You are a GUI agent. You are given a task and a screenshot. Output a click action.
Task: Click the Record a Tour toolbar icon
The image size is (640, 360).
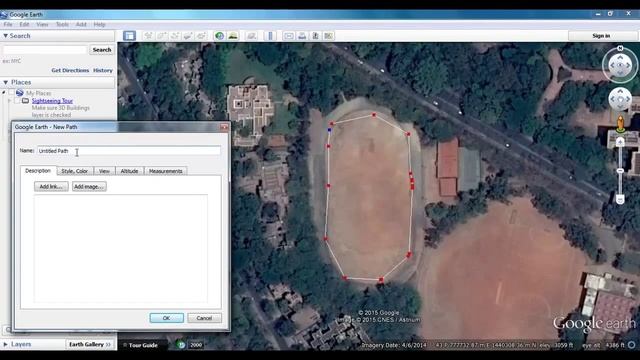[x=201, y=36]
